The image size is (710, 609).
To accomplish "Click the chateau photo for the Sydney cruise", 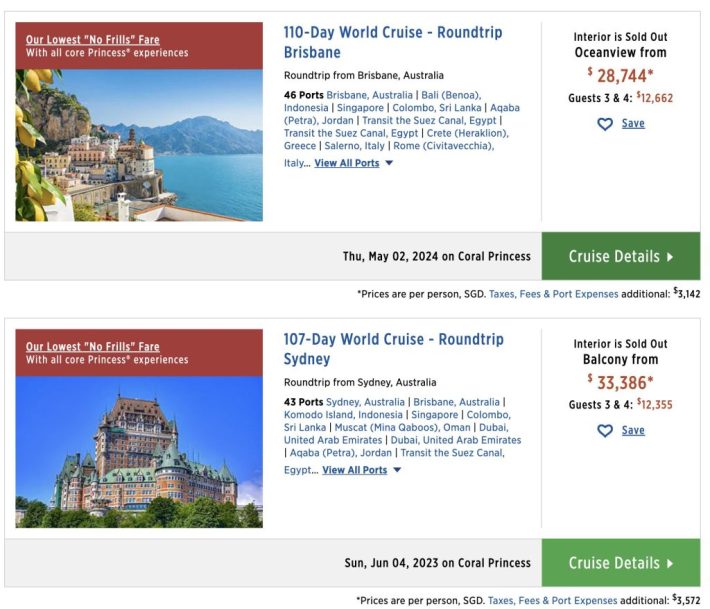I will coord(139,452).
